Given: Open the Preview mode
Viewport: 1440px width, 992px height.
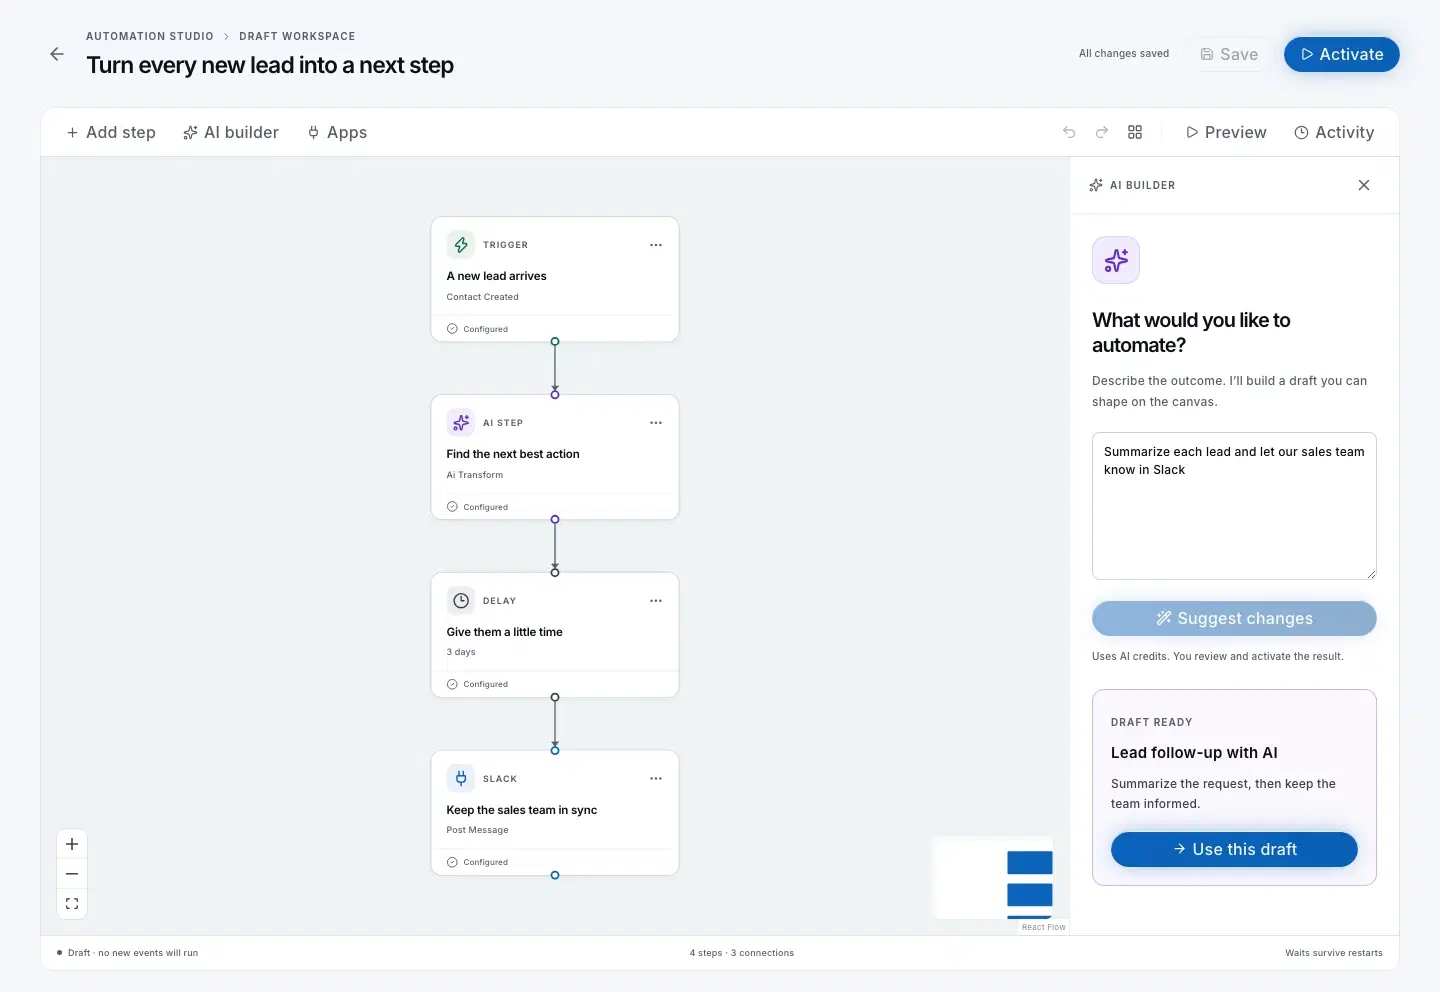Looking at the screenshot, I should click(x=1226, y=132).
